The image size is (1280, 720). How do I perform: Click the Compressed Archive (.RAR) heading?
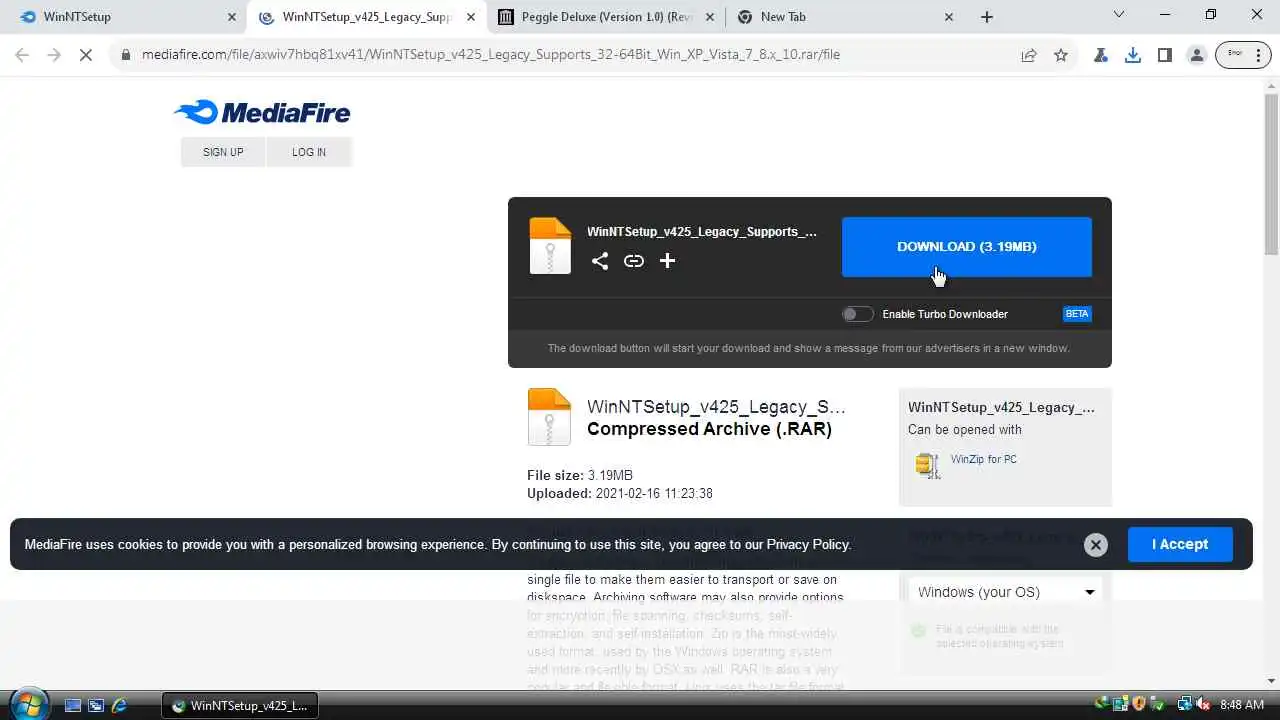click(709, 429)
